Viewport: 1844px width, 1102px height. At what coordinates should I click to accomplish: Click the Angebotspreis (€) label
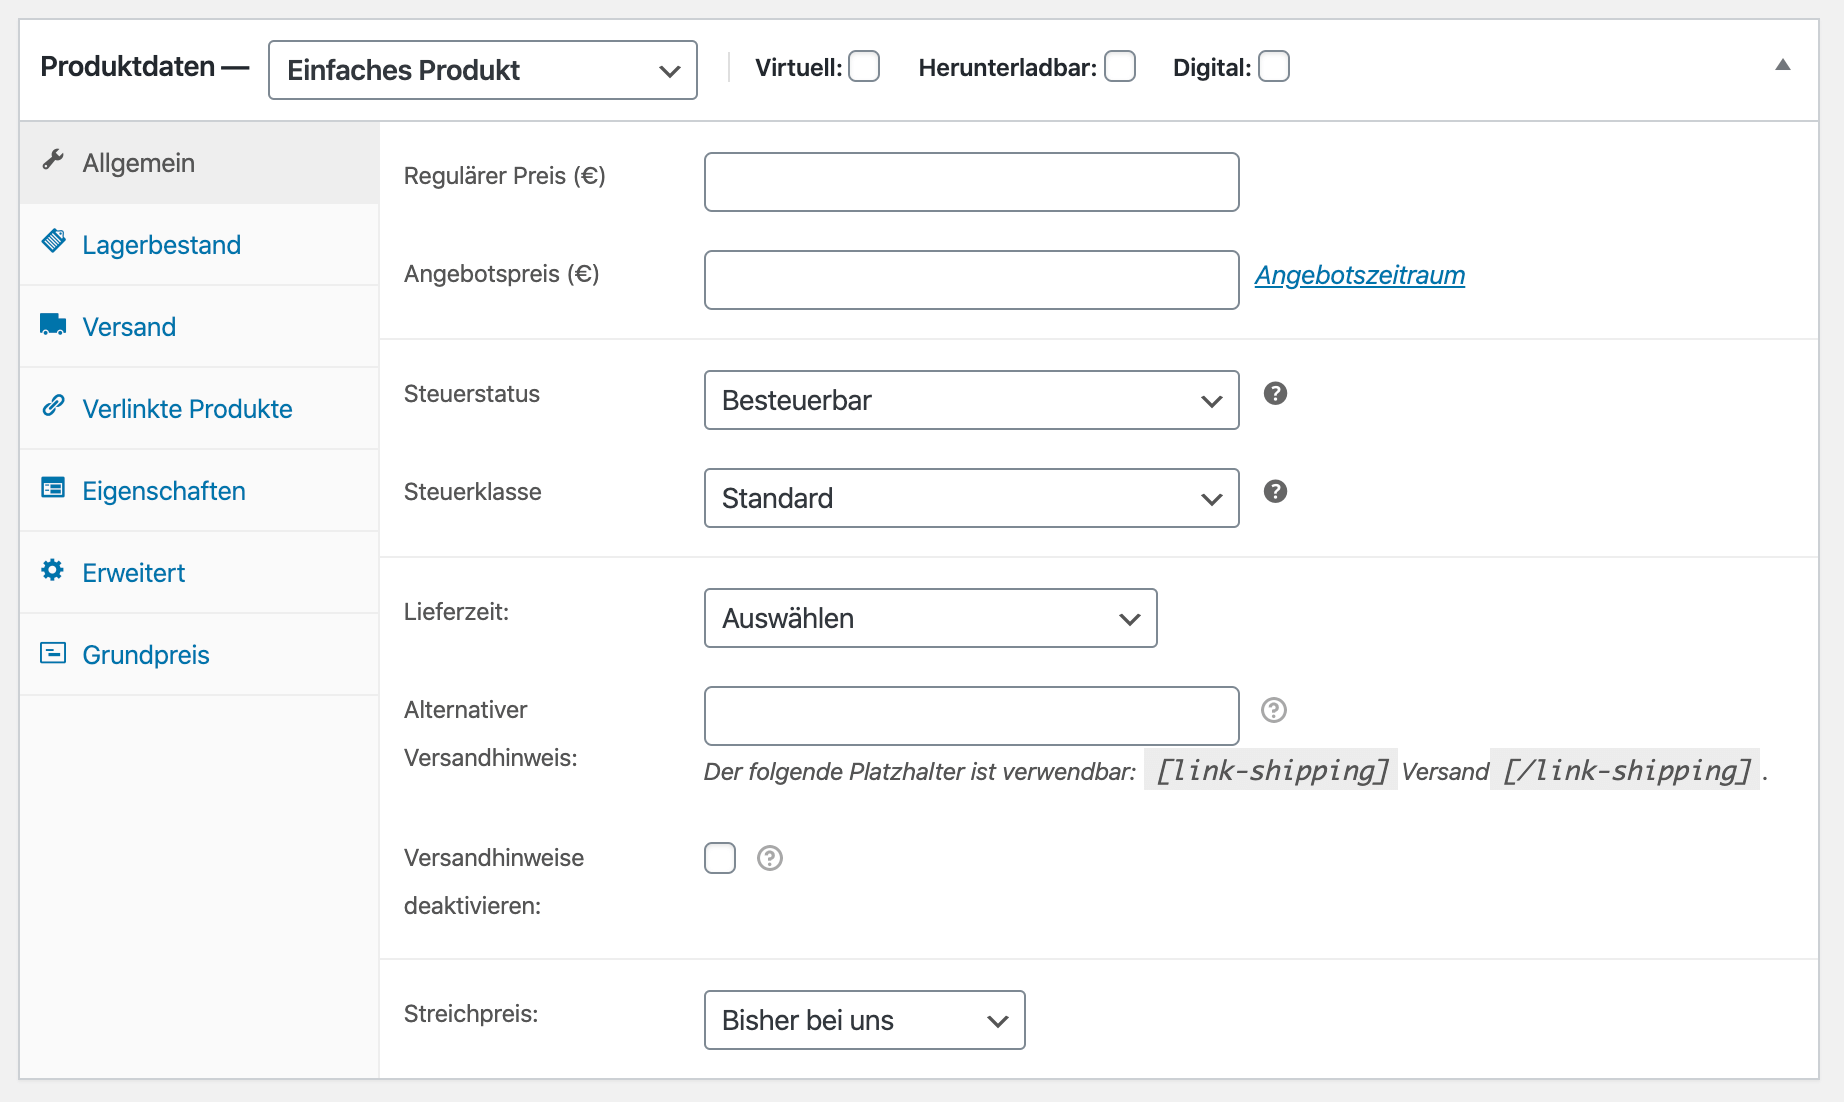[502, 274]
